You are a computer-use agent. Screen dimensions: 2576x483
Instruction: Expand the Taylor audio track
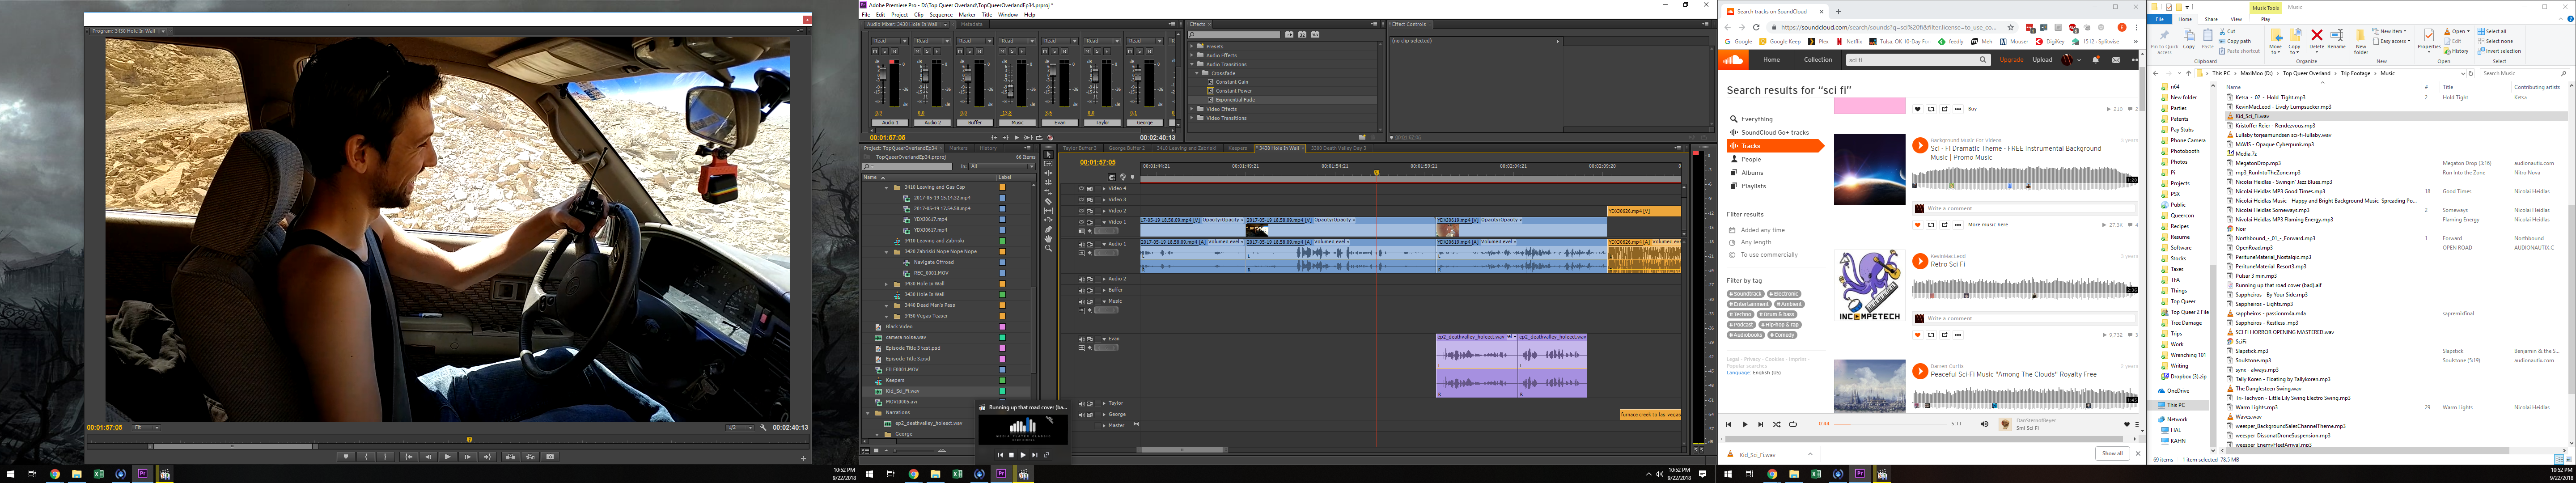coord(1104,403)
